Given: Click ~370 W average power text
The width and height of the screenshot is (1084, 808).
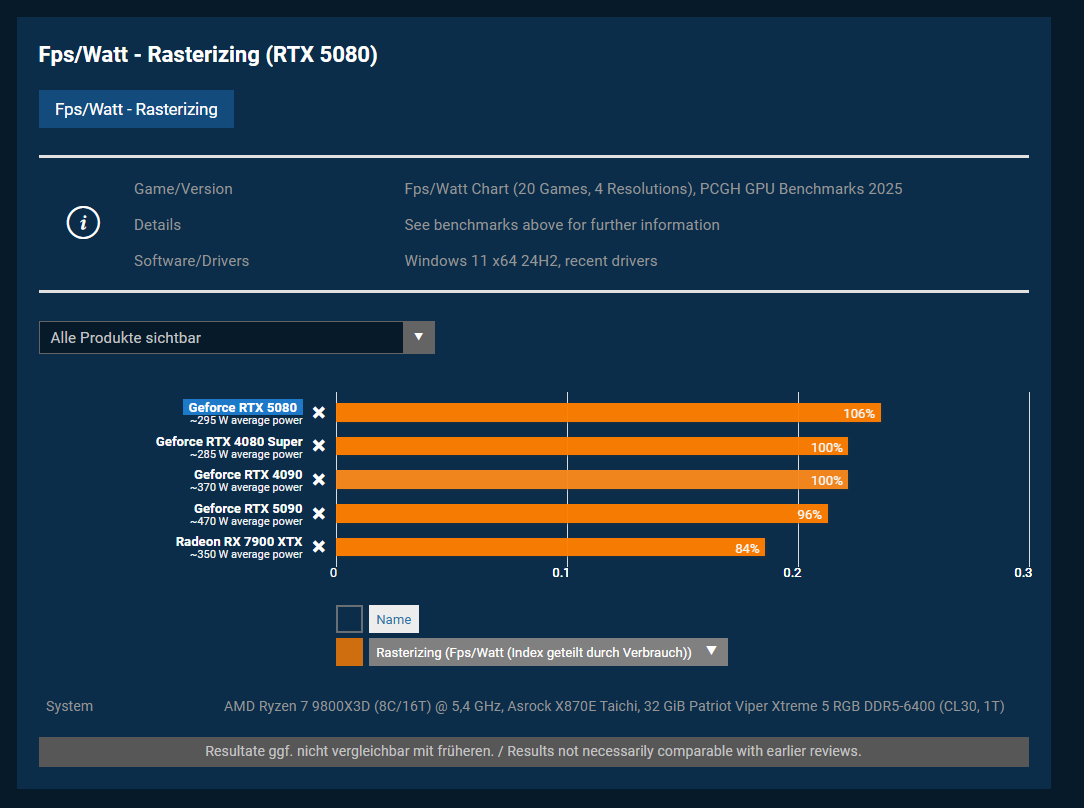Looking at the screenshot, I should click(x=246, y=487).
